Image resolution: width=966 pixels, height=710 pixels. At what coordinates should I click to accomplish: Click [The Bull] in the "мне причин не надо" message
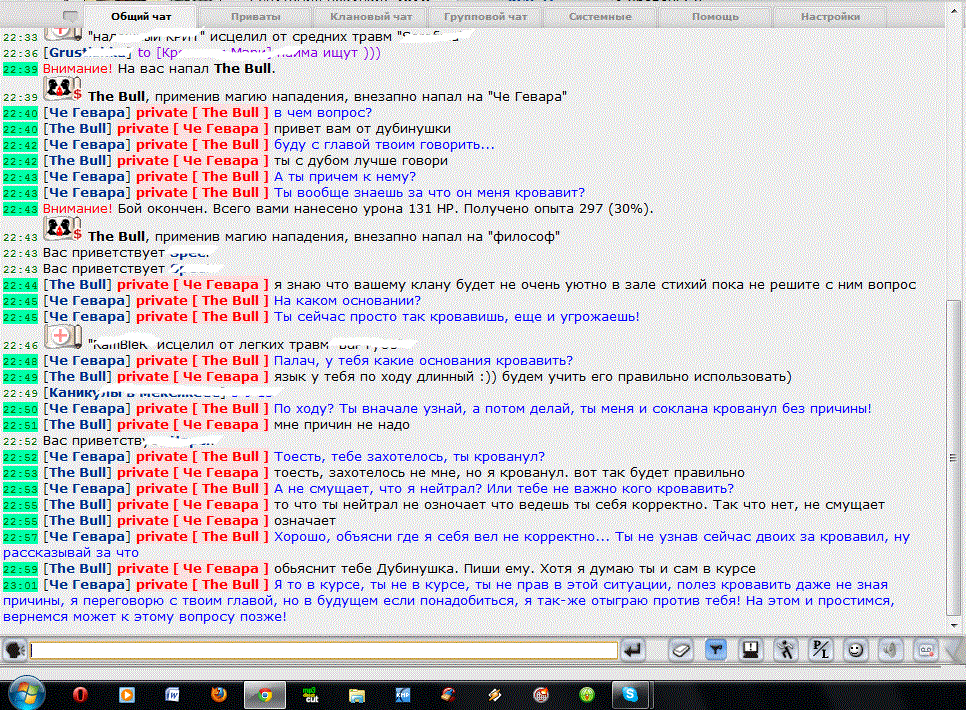pyautogui.click(x=77, y=425)
